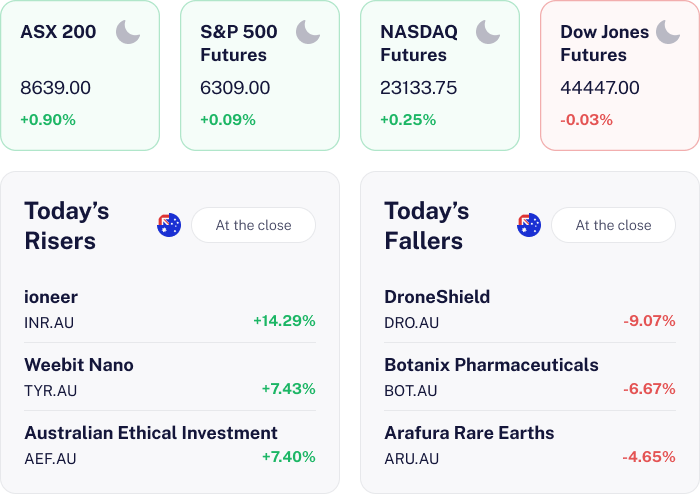This screenshot has height=494, width=700.
Task: Click the Australian flag in Today's Risers
Action: (x=169, y=225)
